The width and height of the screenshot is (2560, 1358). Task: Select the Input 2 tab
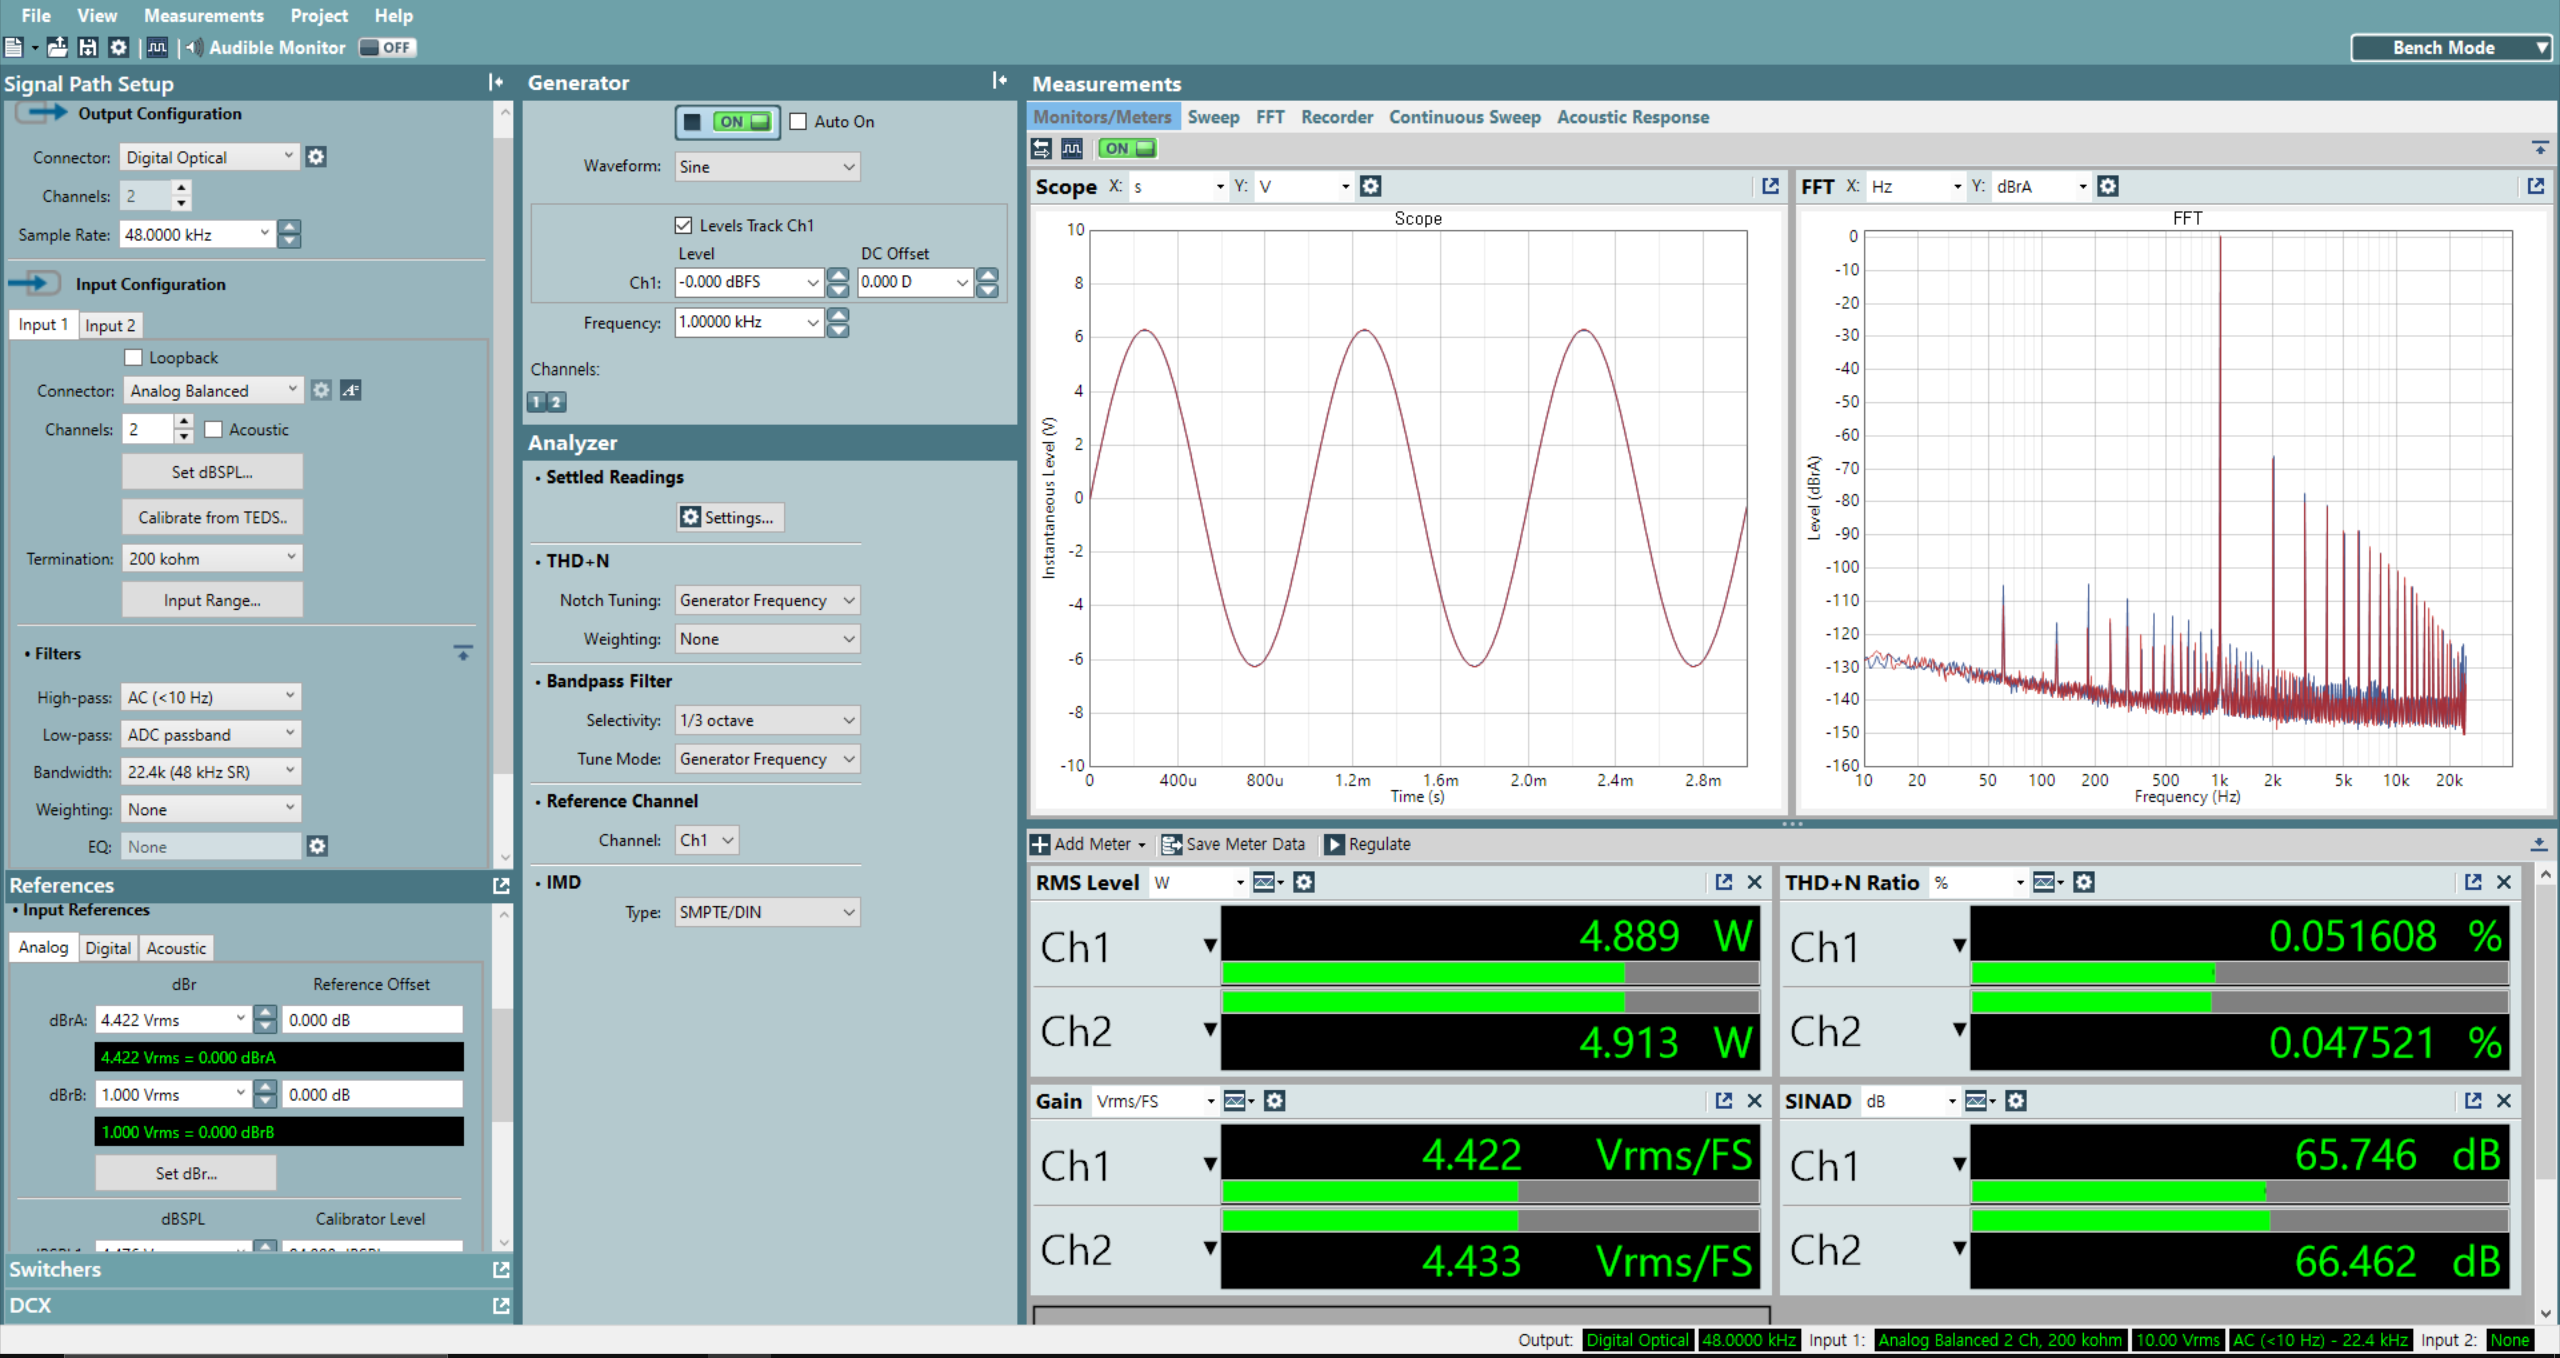(110, 325)
